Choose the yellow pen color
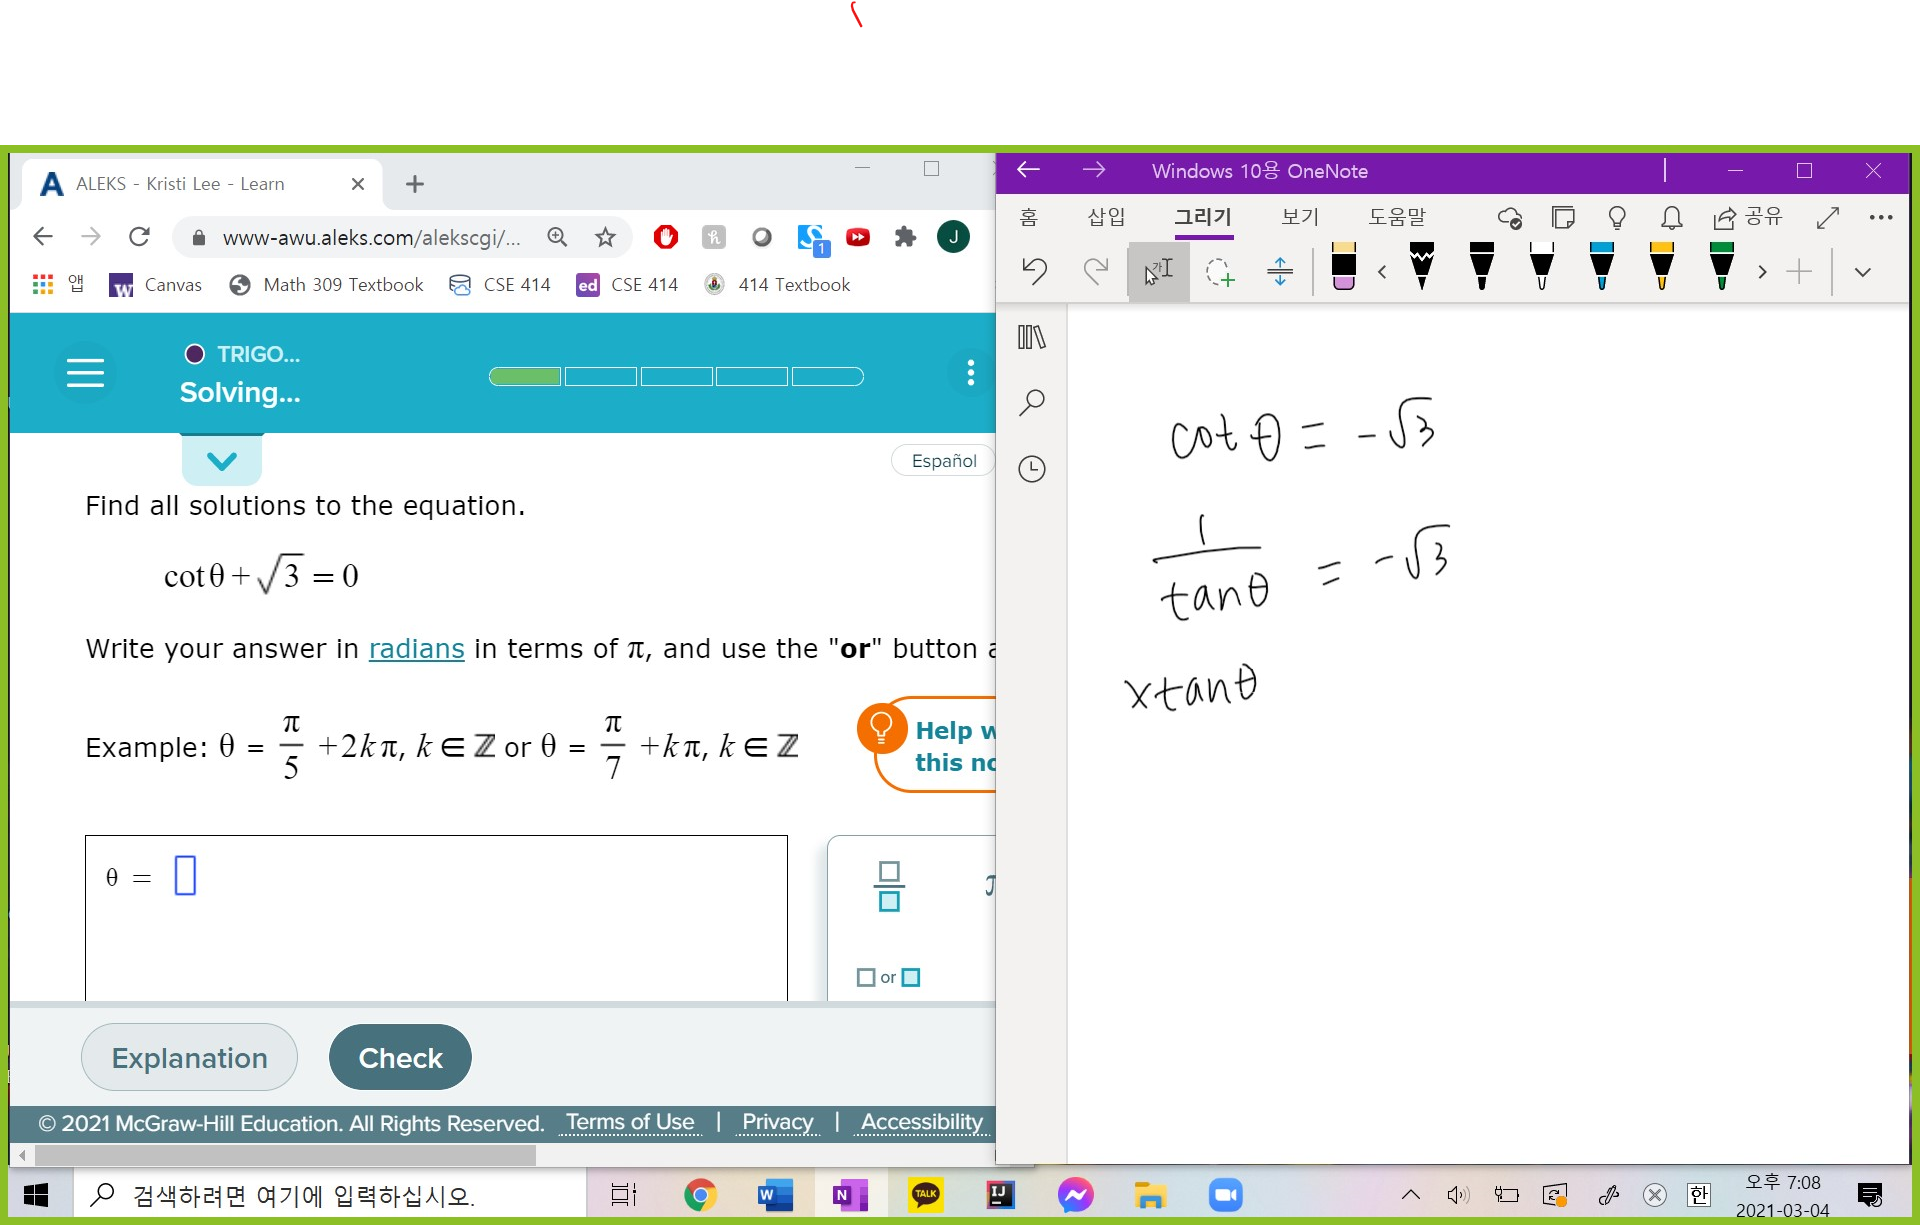Viewport: 1920px width, 1225px height. click(1661, 266)
